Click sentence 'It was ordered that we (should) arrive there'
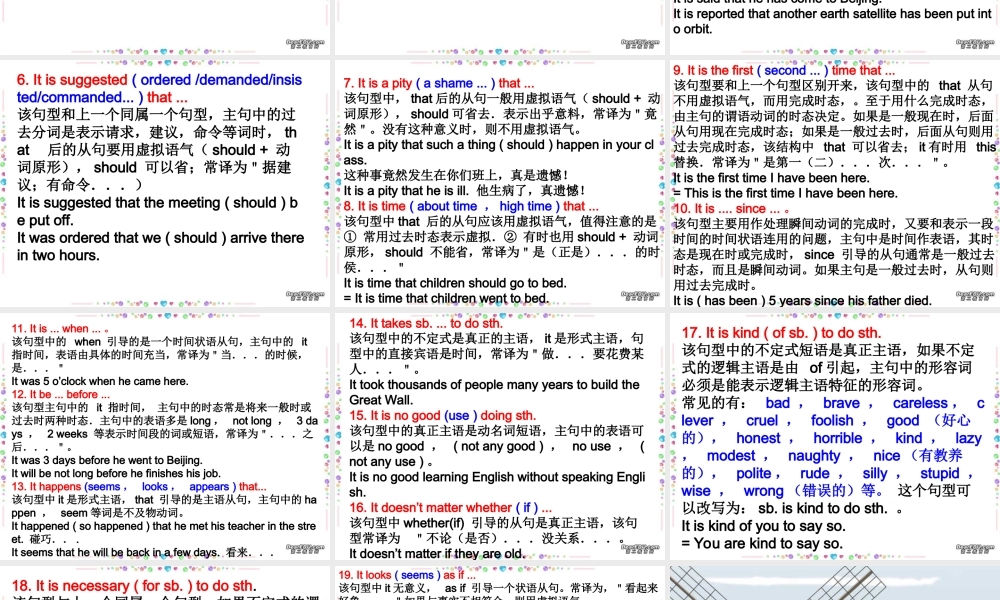Viewport: 1000px width, 600px height. click(161, 246)
